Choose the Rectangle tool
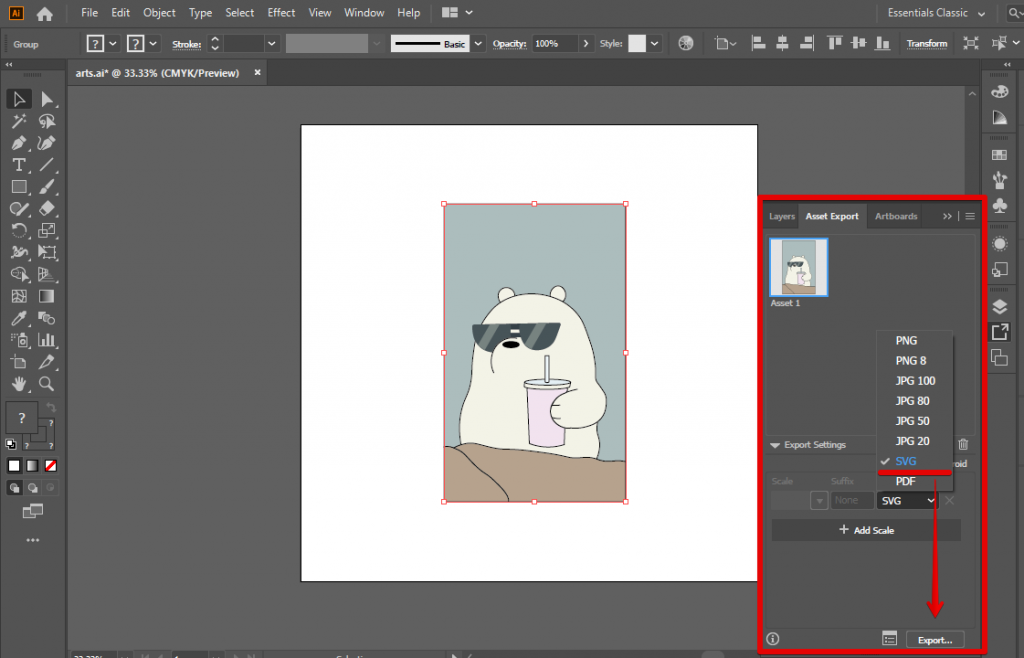Image resolution: width=1024 pixels, height=658 pixels. [x=20, y=187]
